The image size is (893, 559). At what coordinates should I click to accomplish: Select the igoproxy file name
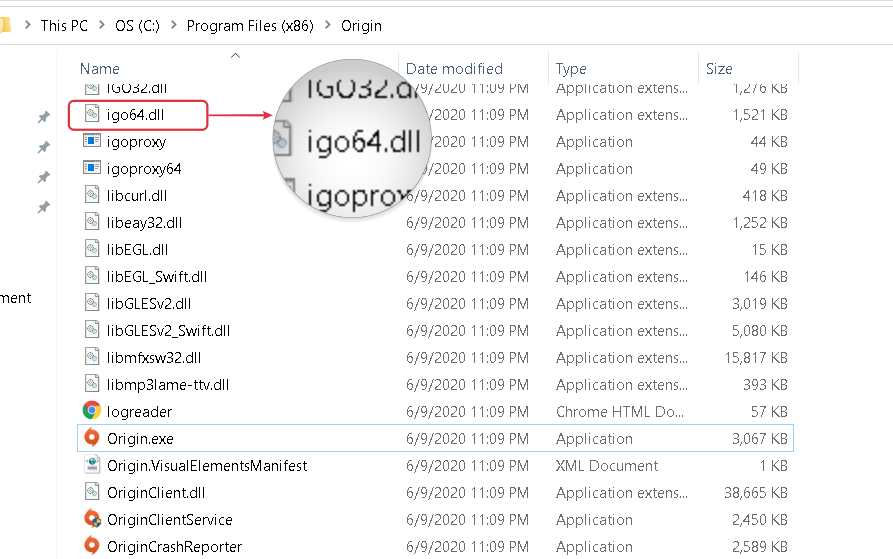136,142
